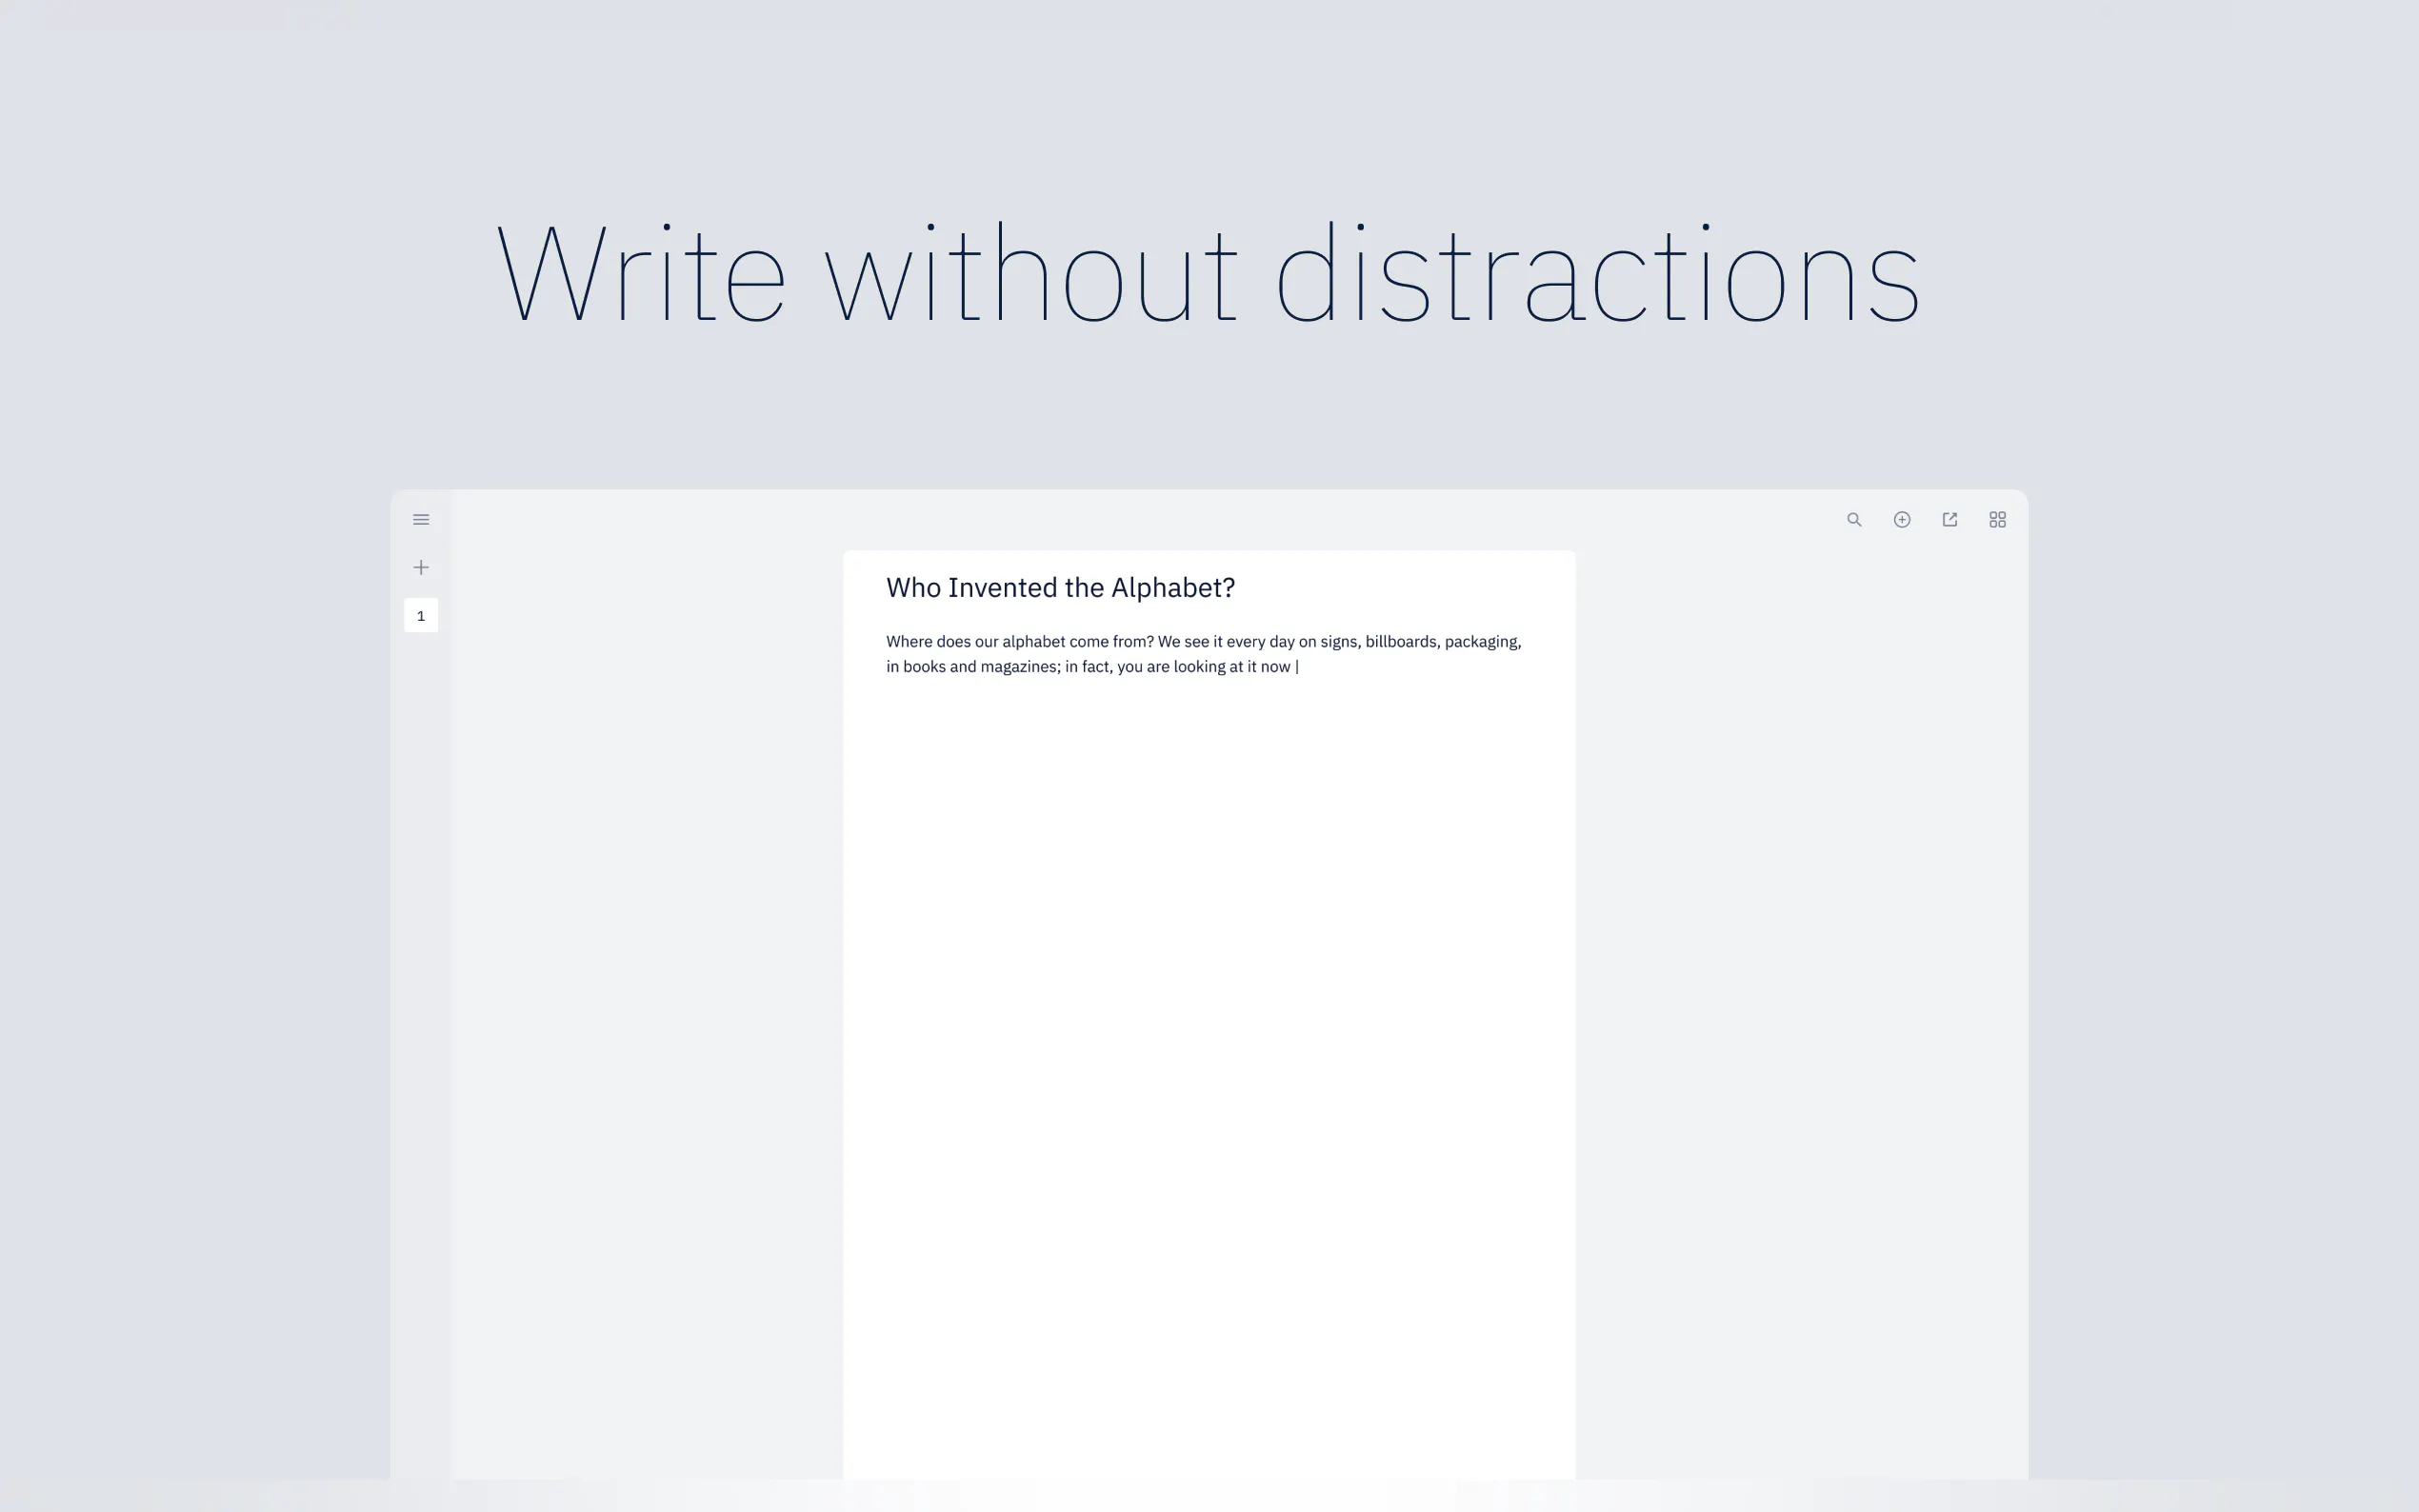Screen dimensions: 2419x1512
Task: Select page 1 thumbnail in sidebar
Action: (x=421, y=615)
